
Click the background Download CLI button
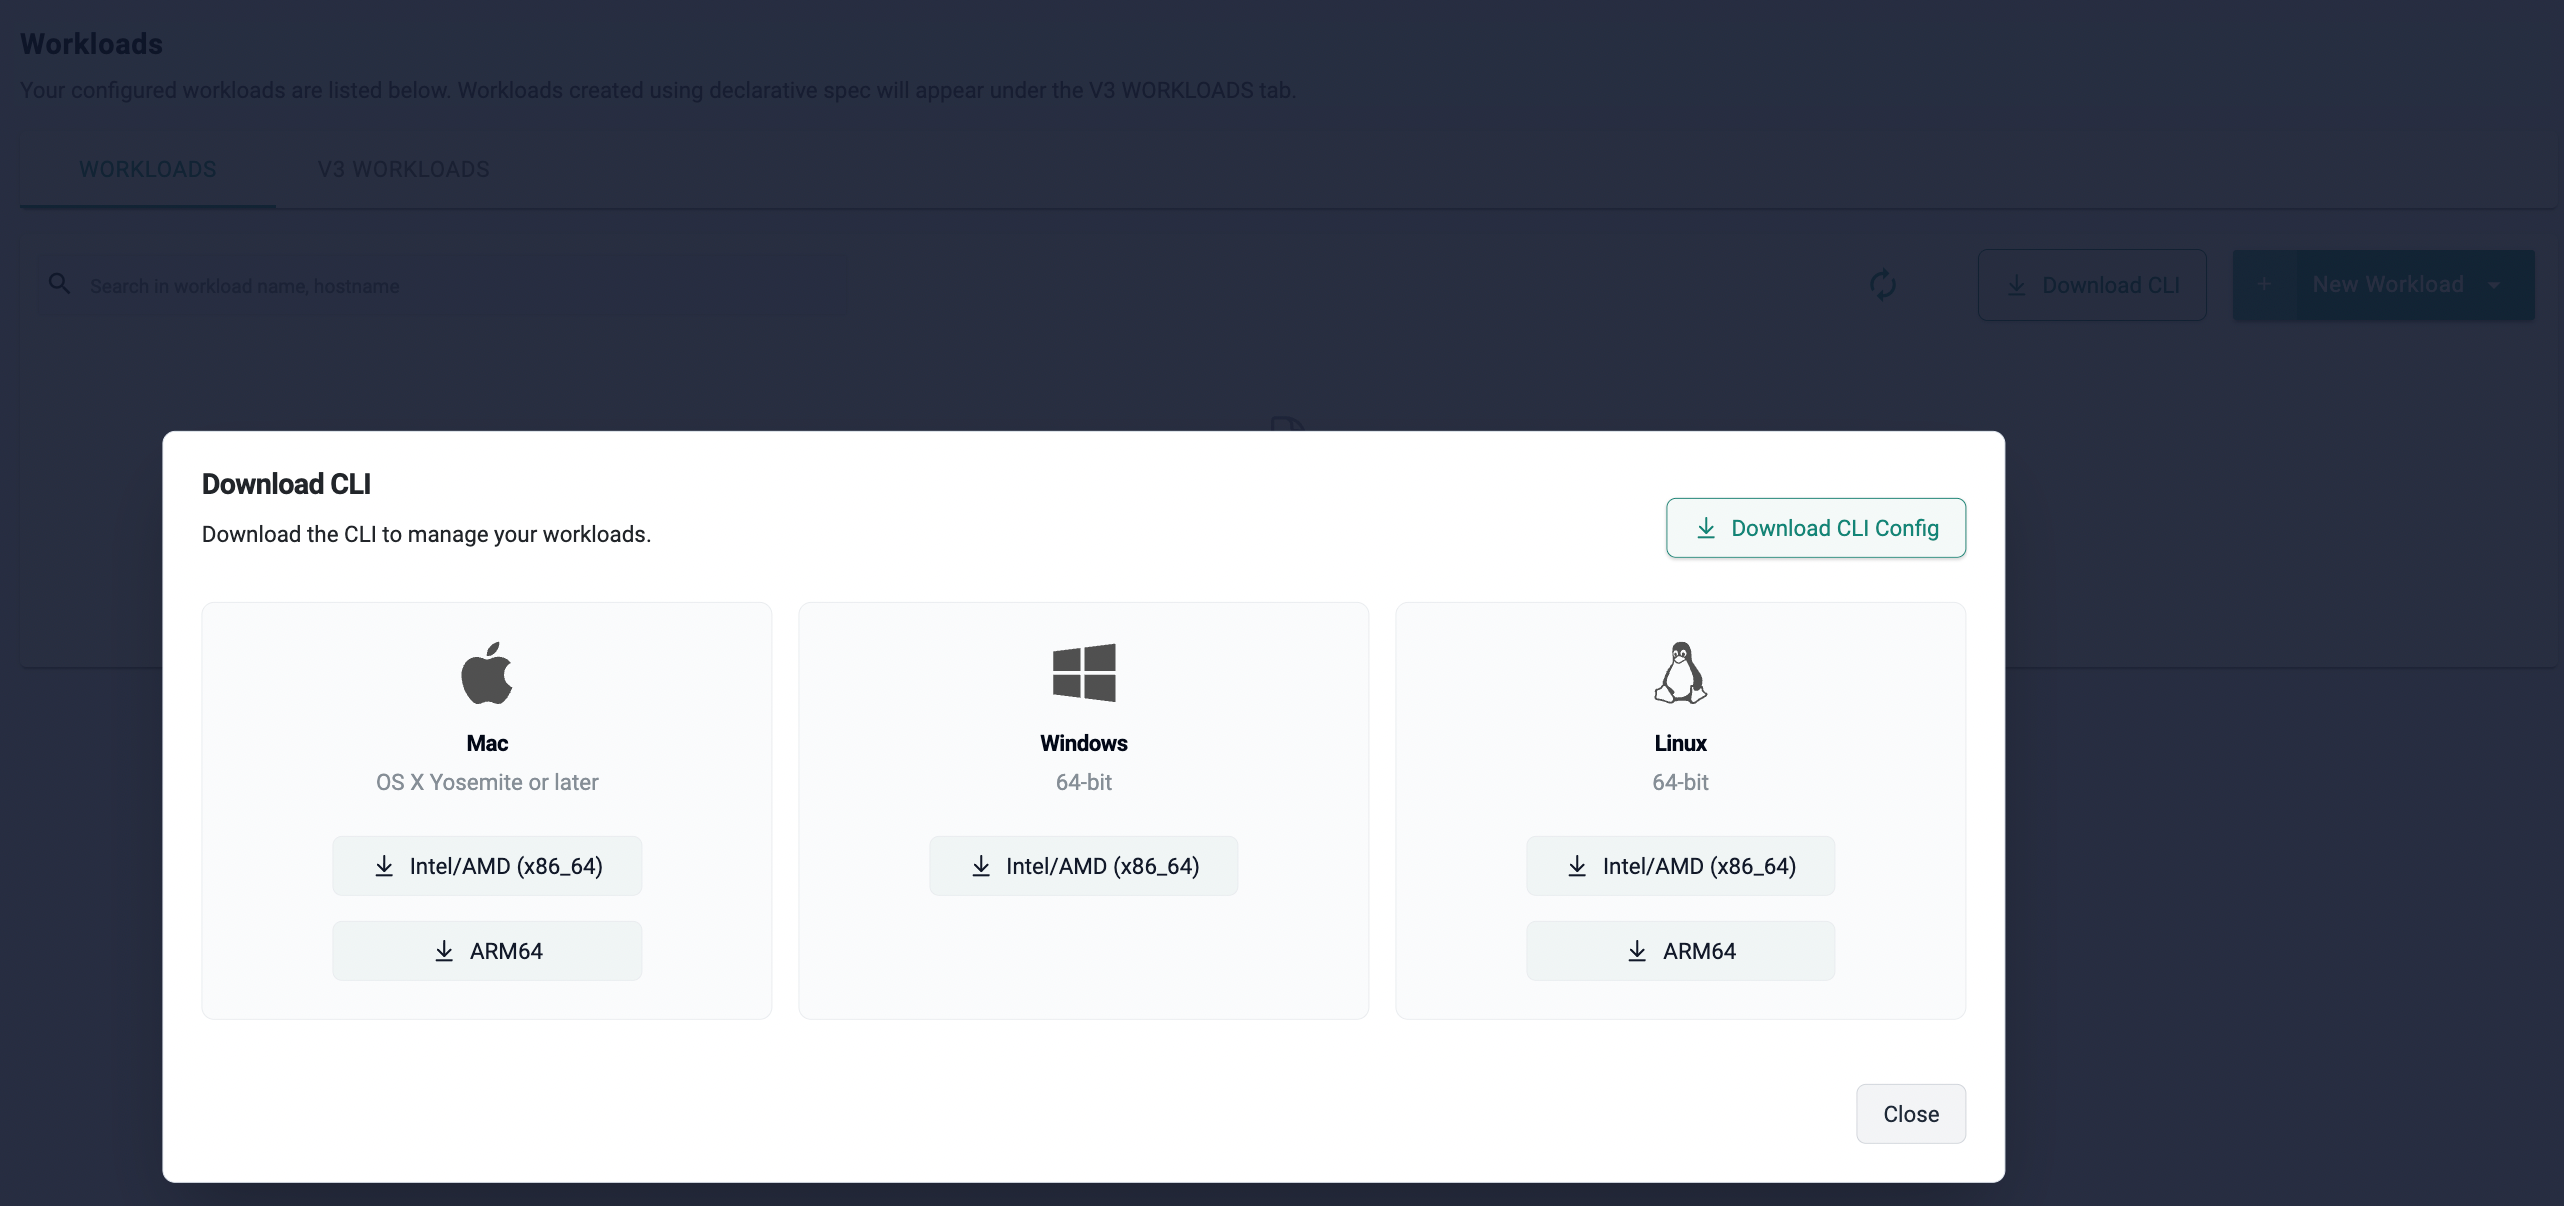click(2092, 285)
